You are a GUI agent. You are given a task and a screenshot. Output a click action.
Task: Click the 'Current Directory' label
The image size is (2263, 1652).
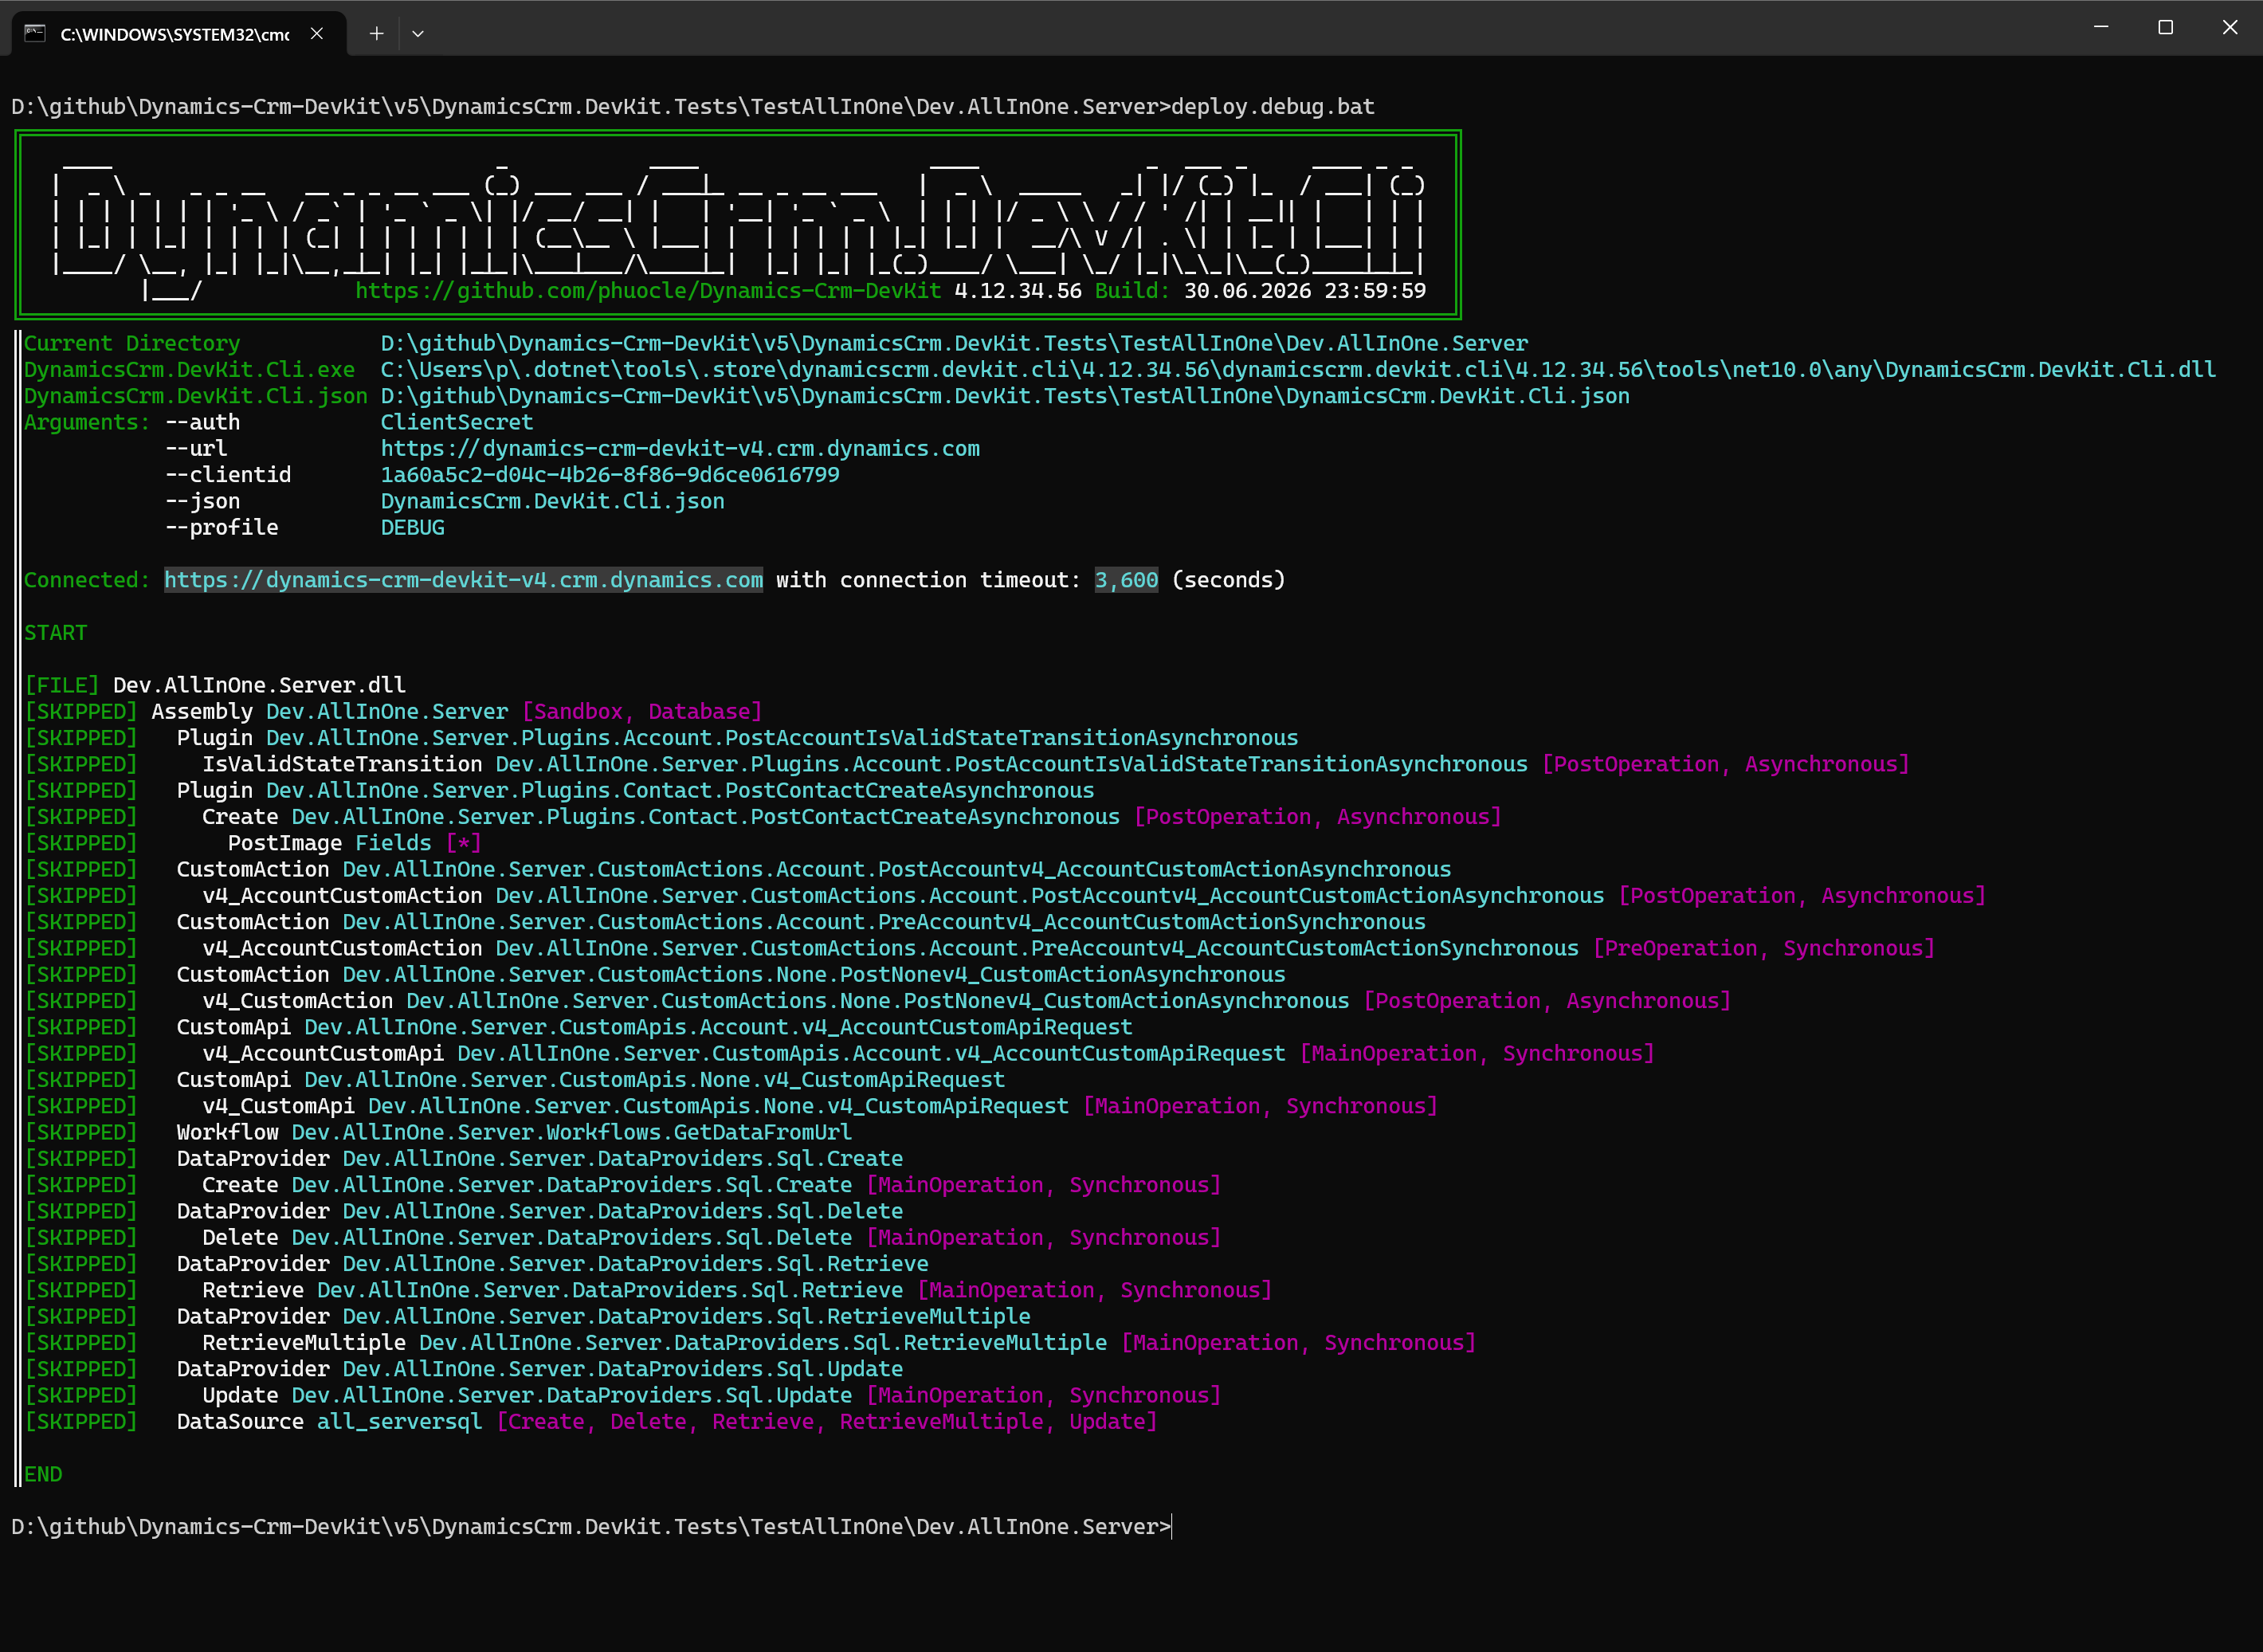tap(132, 344)
